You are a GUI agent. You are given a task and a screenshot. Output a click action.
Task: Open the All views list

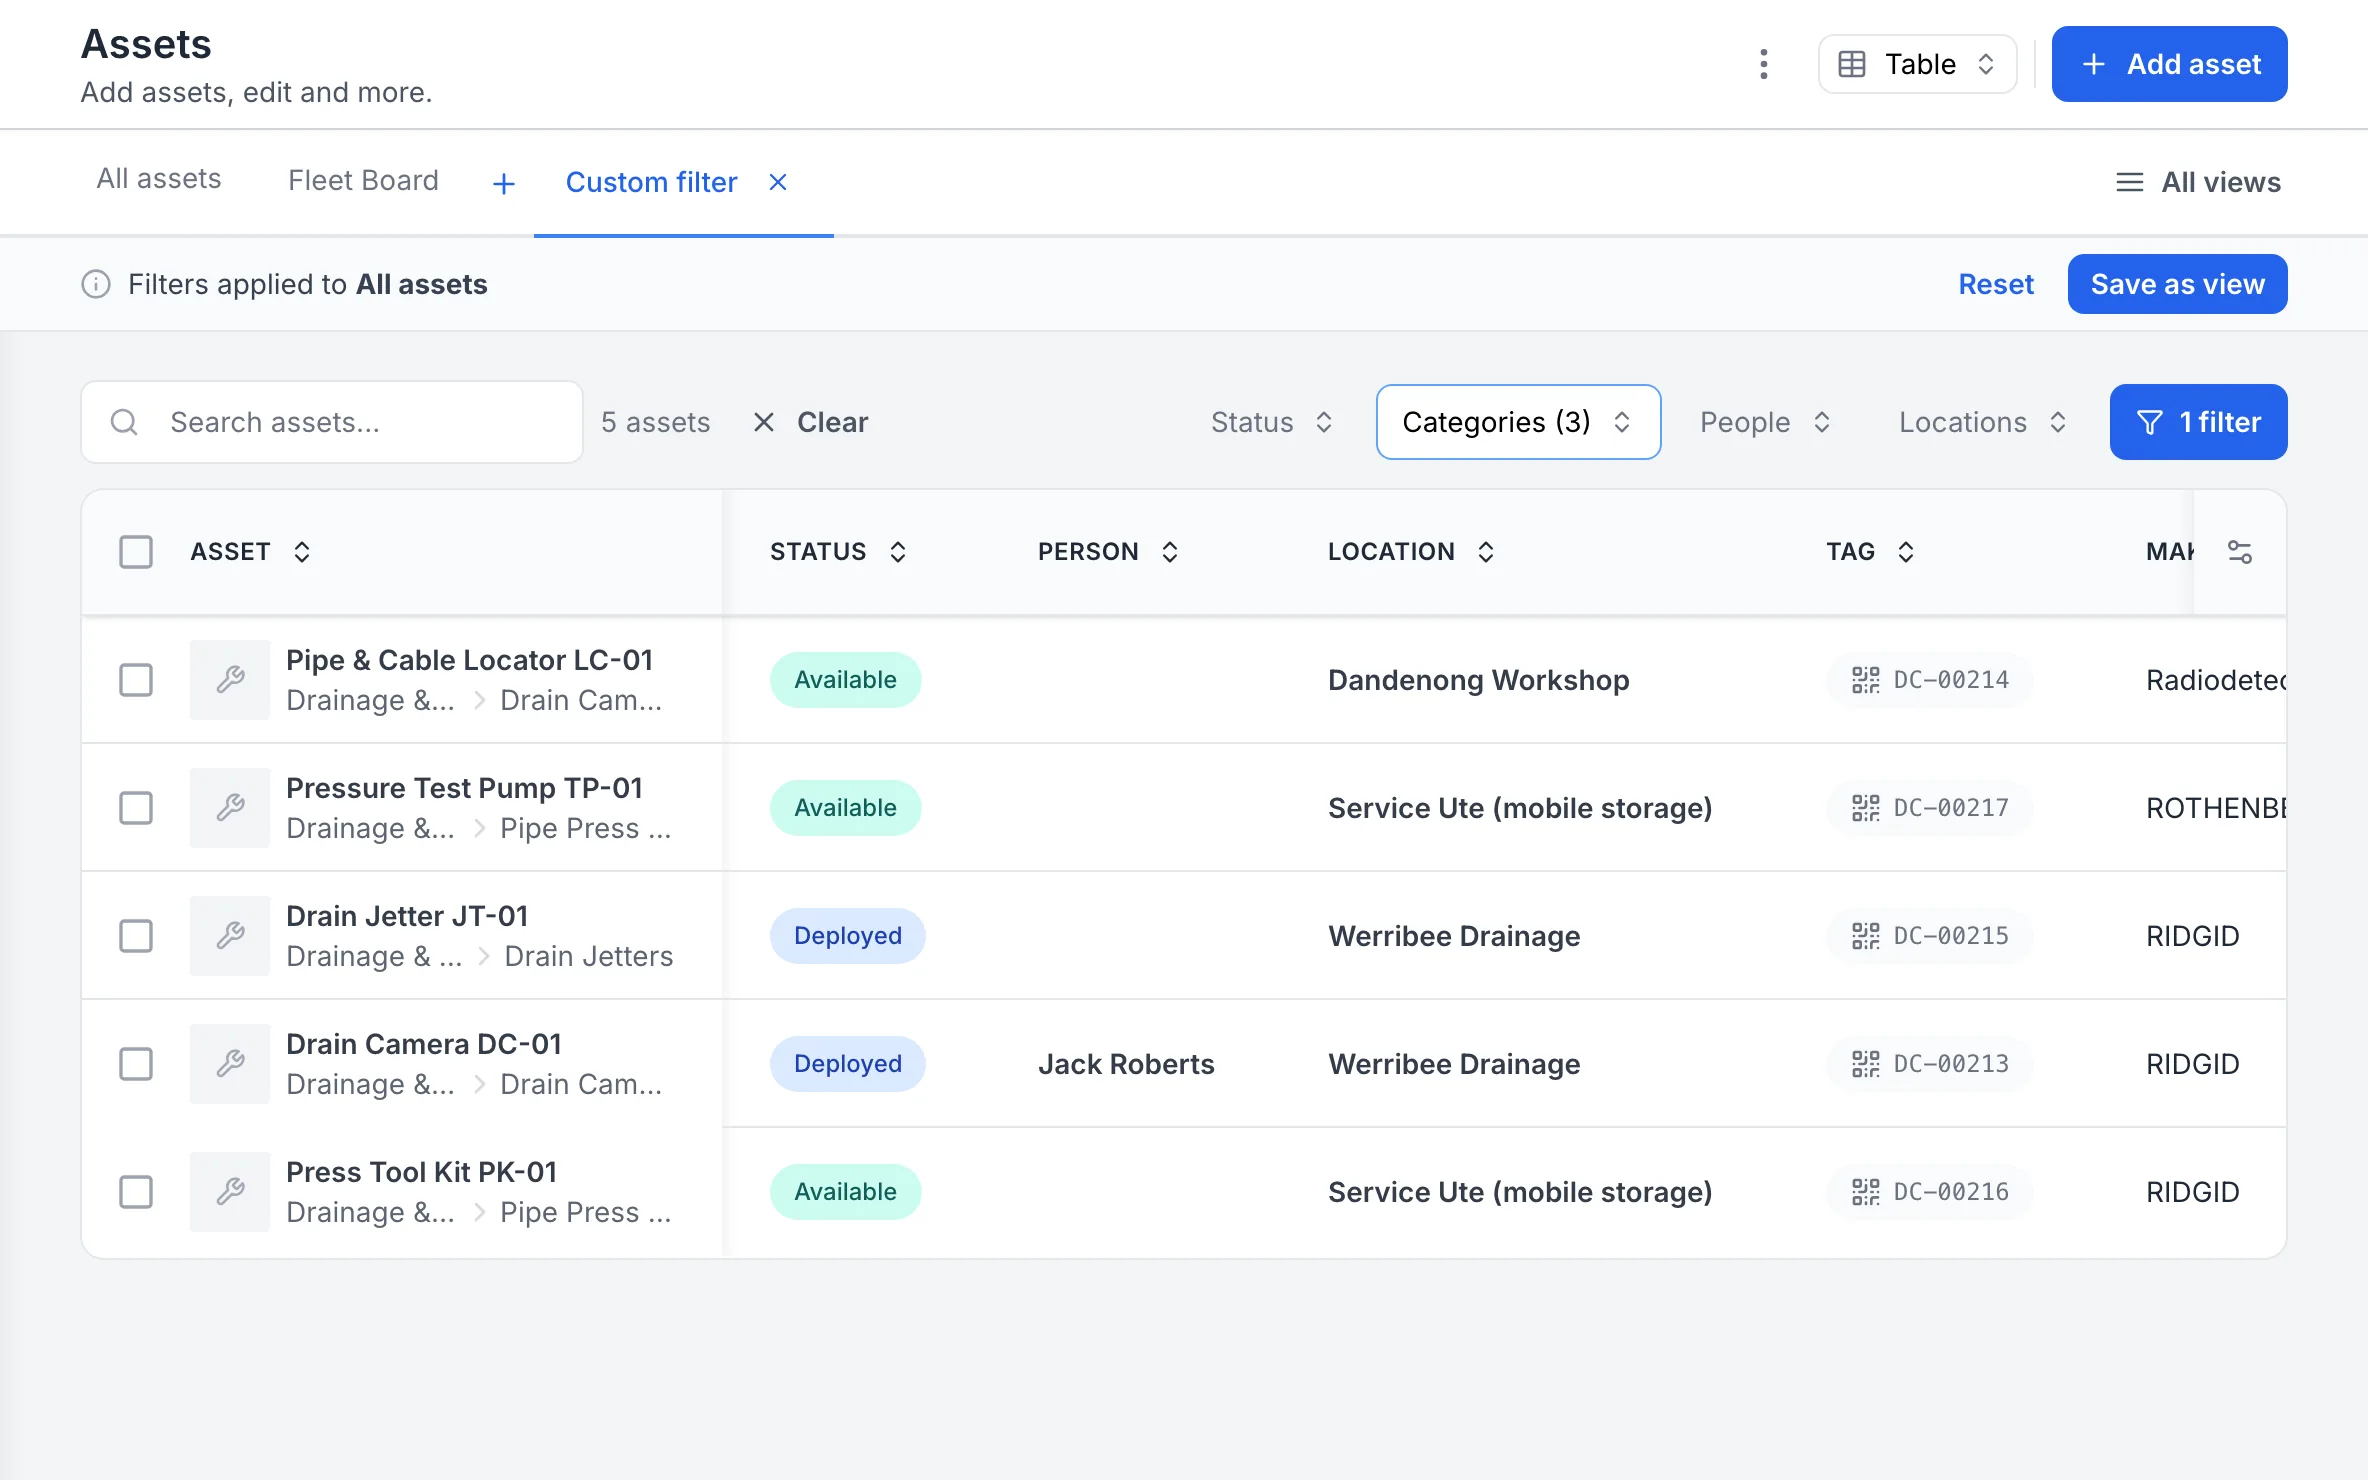coord(2199,182)
